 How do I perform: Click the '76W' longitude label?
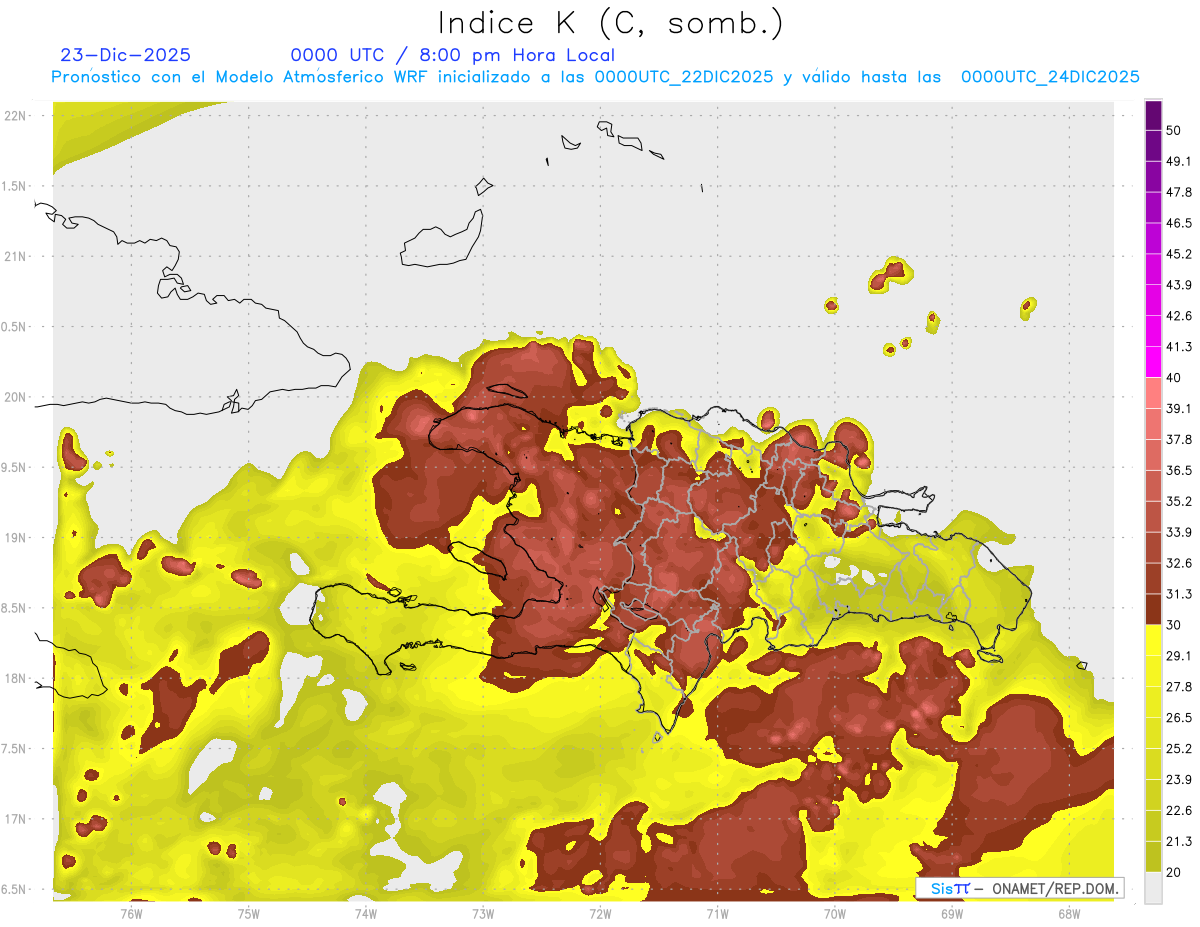click(131, 914)
